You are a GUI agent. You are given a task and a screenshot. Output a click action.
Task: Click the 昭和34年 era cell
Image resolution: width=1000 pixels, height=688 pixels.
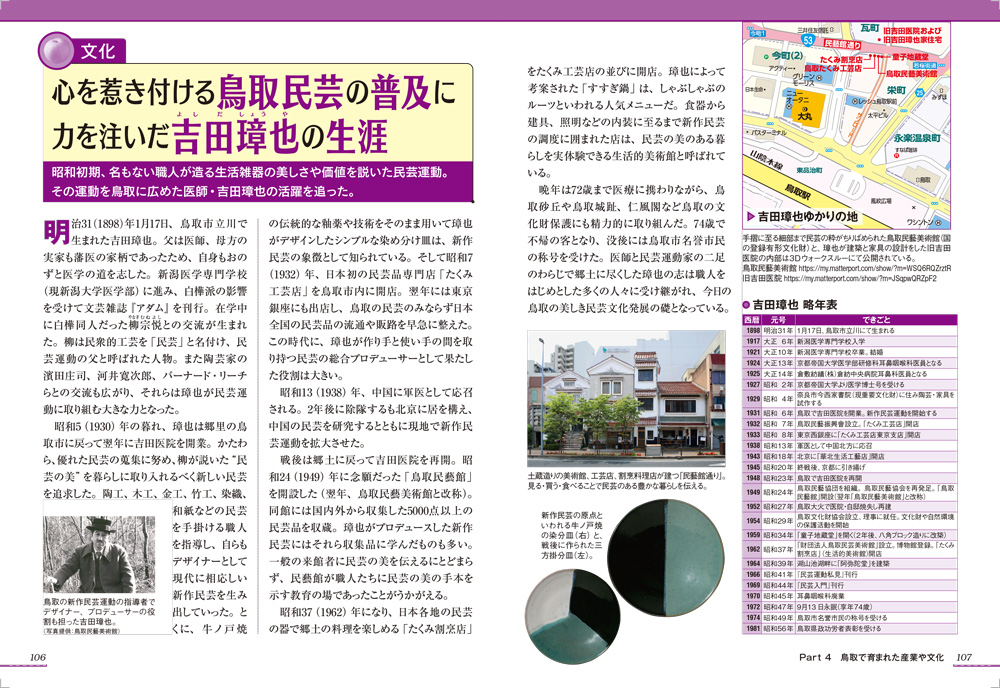[778, 536]
